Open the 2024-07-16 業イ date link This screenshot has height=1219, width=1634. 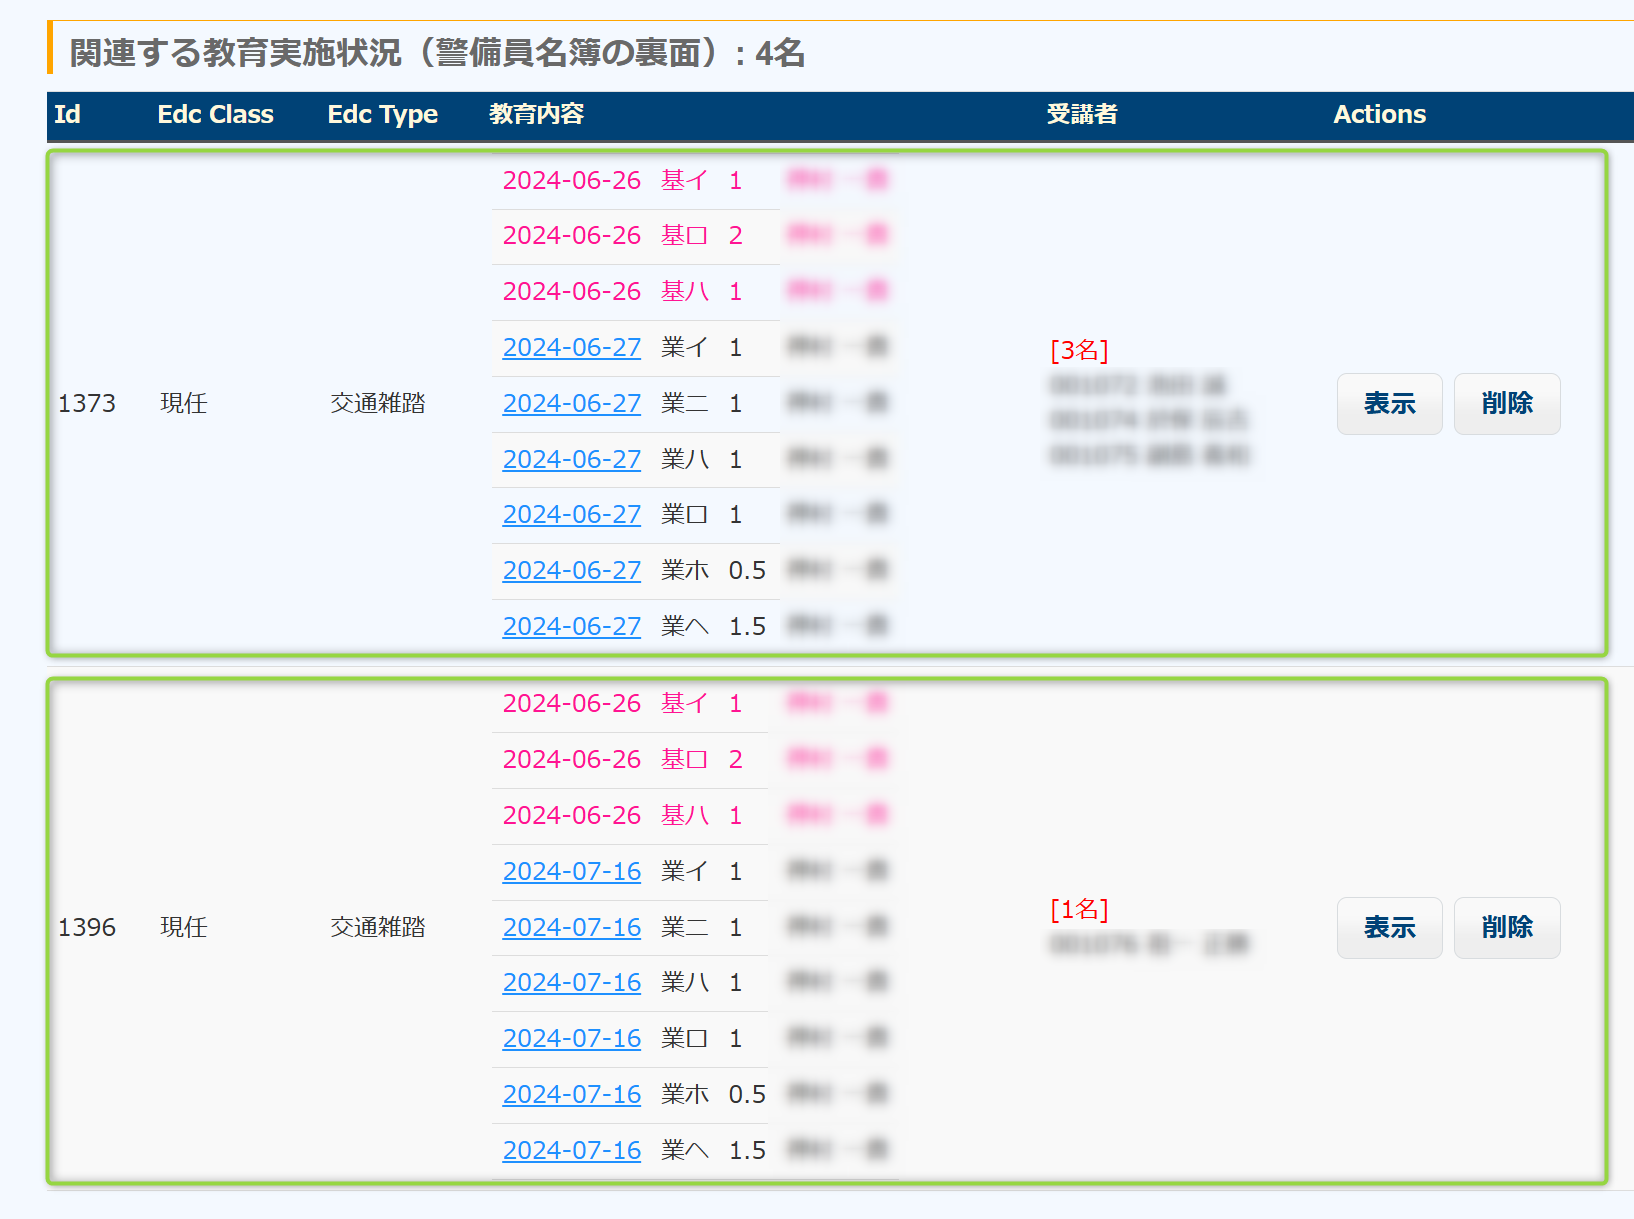coord(571,872)
